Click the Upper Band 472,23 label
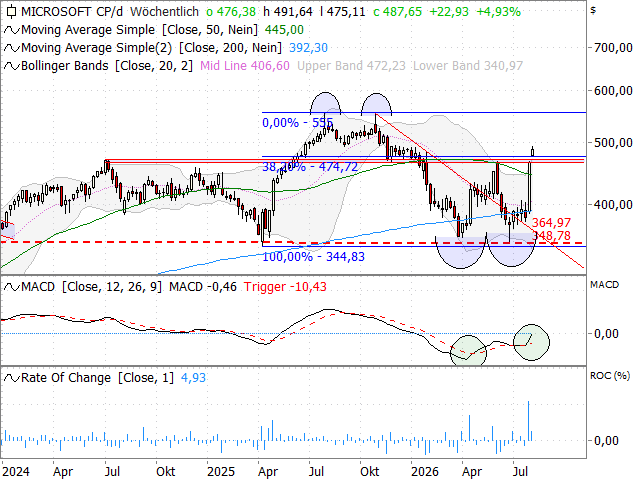Viewport: 640px width, 480px height. click(x=351, y=66)
